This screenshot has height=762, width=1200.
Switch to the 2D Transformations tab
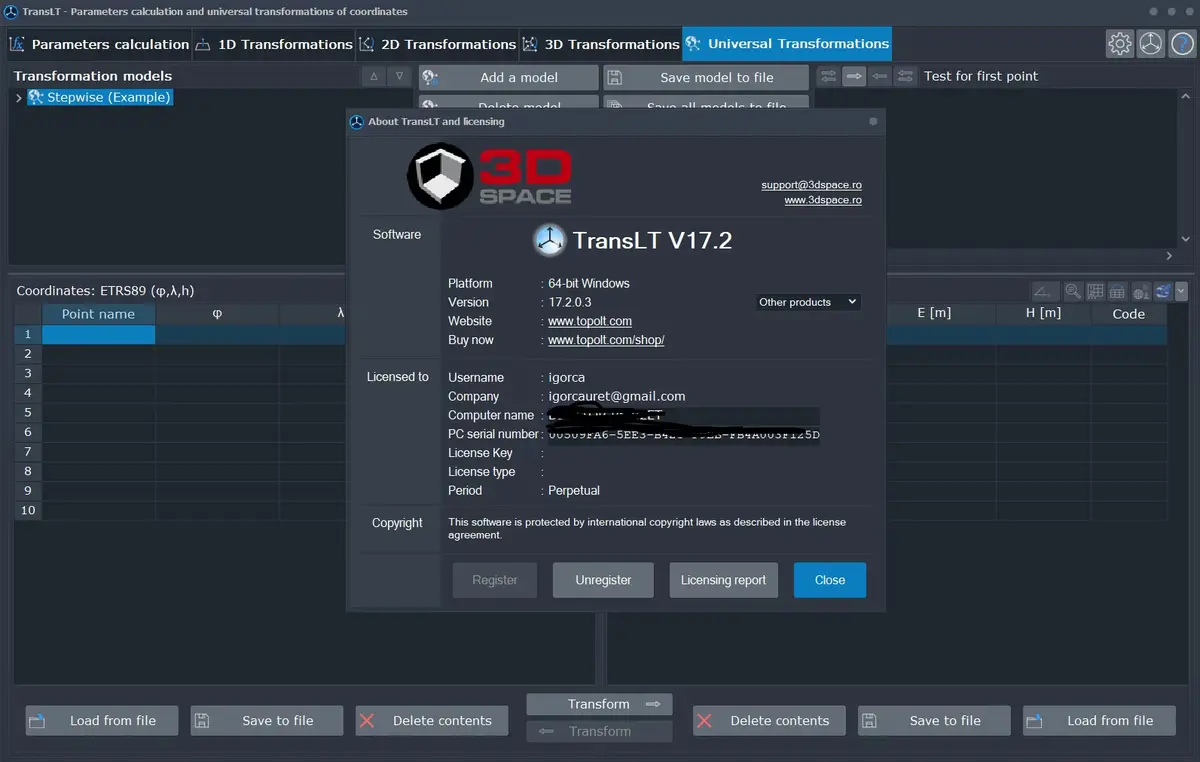437,44
